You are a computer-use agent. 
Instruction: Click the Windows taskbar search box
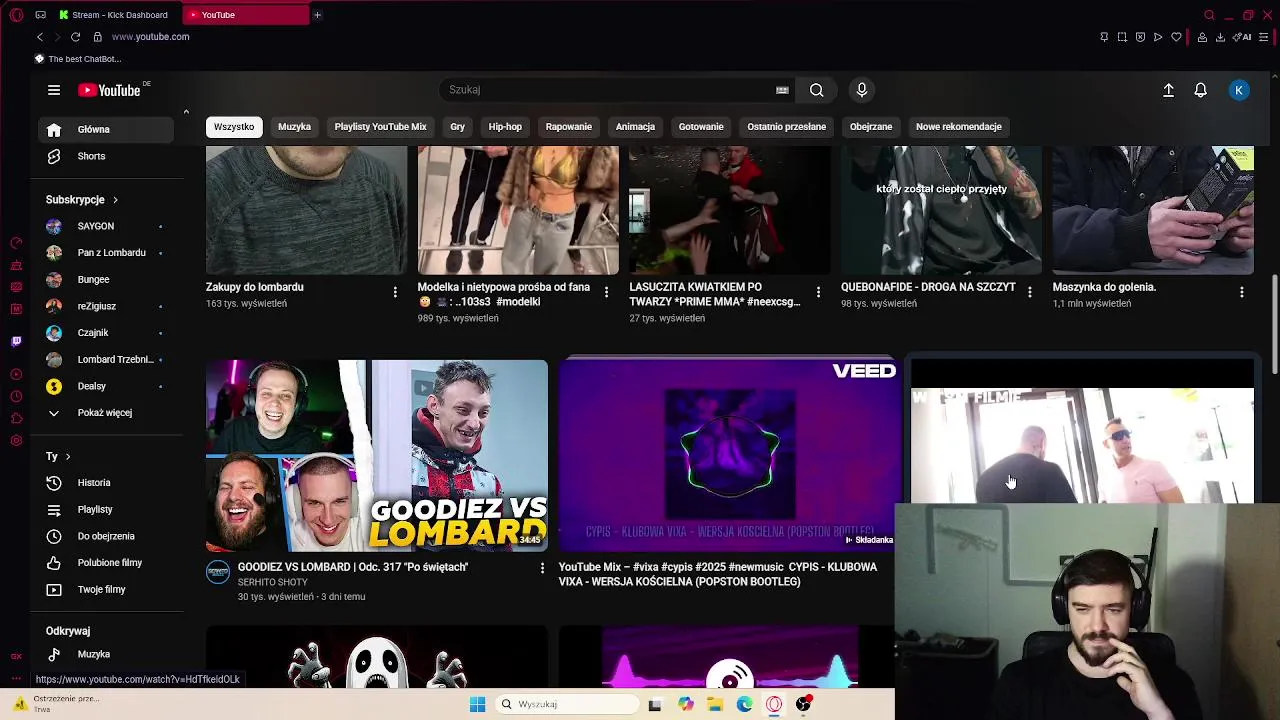(567, 704)
